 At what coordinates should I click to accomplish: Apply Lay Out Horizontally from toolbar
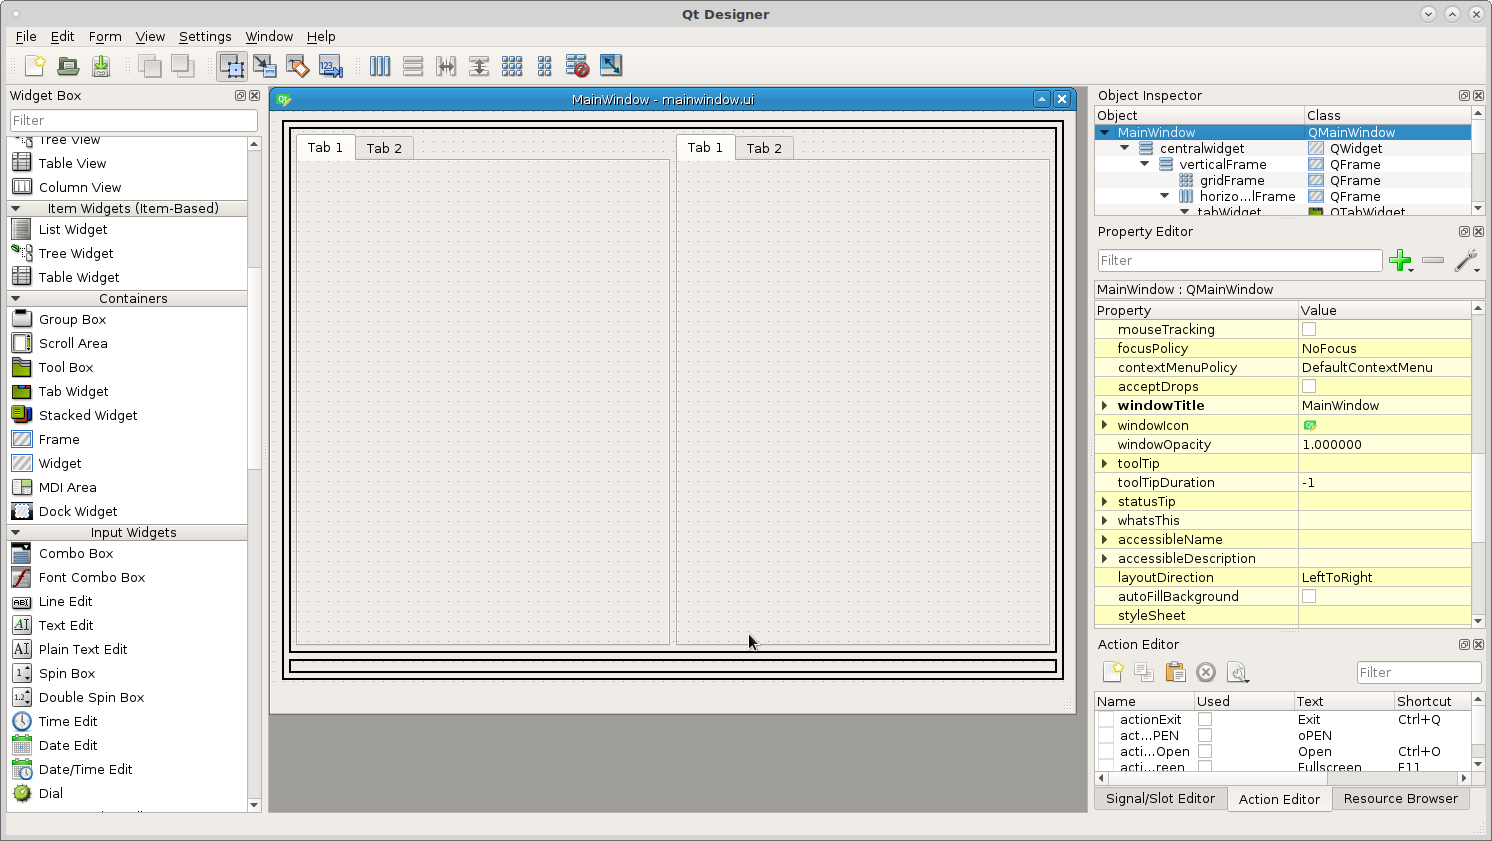tap(380, 66)
